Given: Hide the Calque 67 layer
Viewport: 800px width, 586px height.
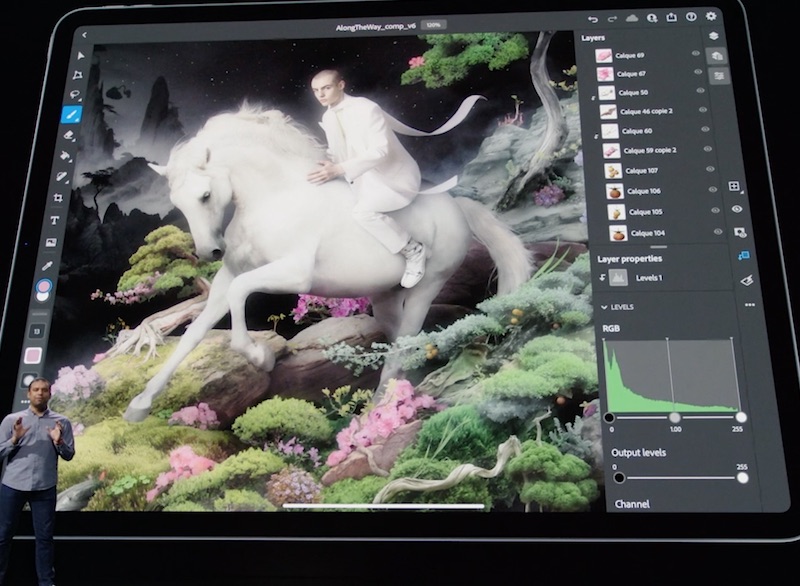Looking at the screenshot, I should [698, 72].
